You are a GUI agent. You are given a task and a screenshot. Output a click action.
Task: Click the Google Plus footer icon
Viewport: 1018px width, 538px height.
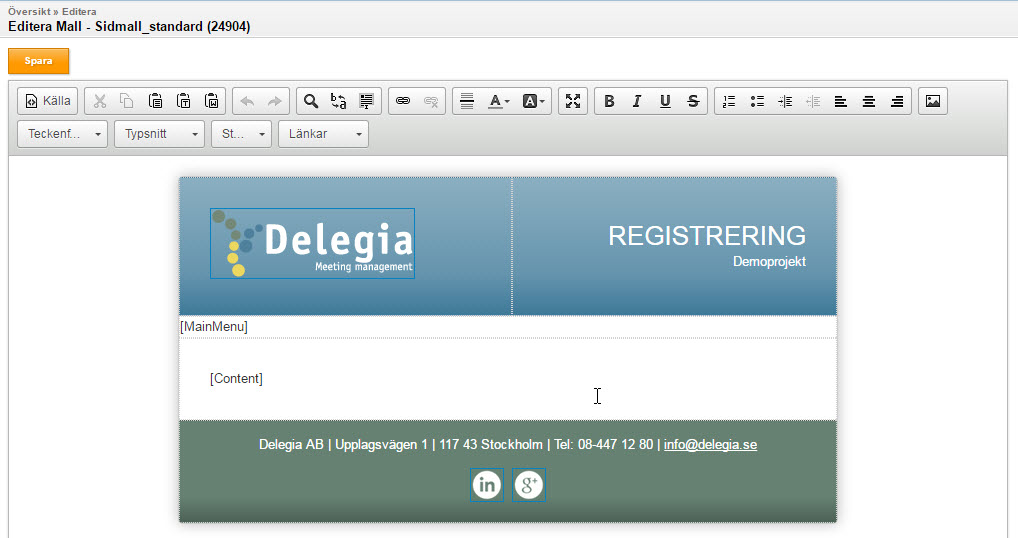pos(528,485)
